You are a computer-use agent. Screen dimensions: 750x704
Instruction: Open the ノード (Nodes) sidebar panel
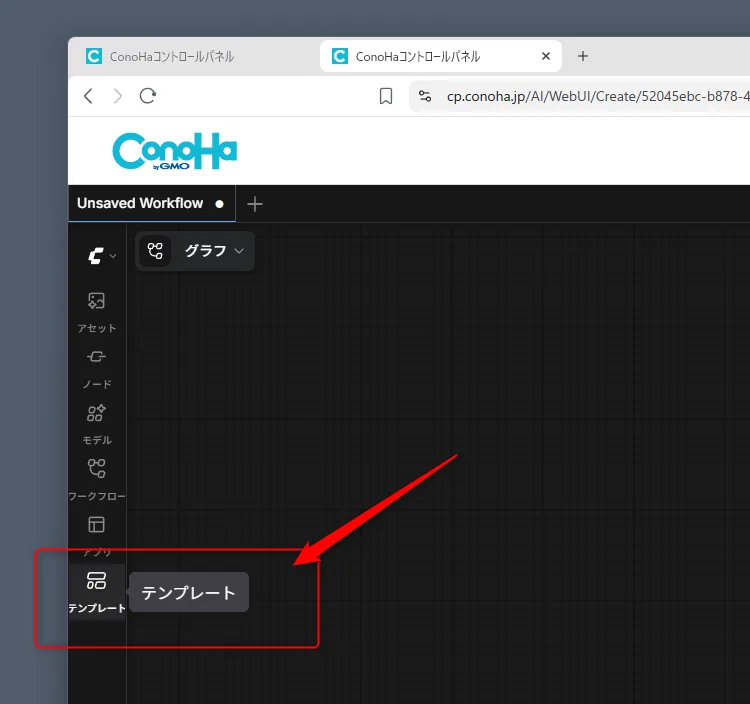97,369
